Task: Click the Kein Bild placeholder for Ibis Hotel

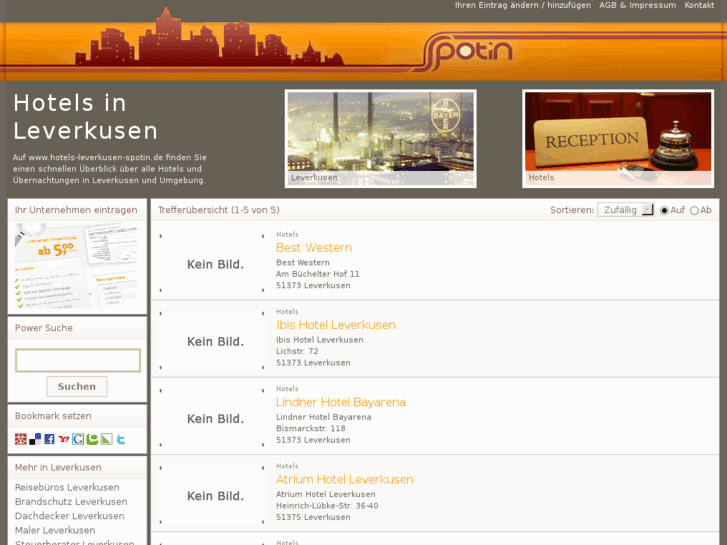Action: (212, 341)
